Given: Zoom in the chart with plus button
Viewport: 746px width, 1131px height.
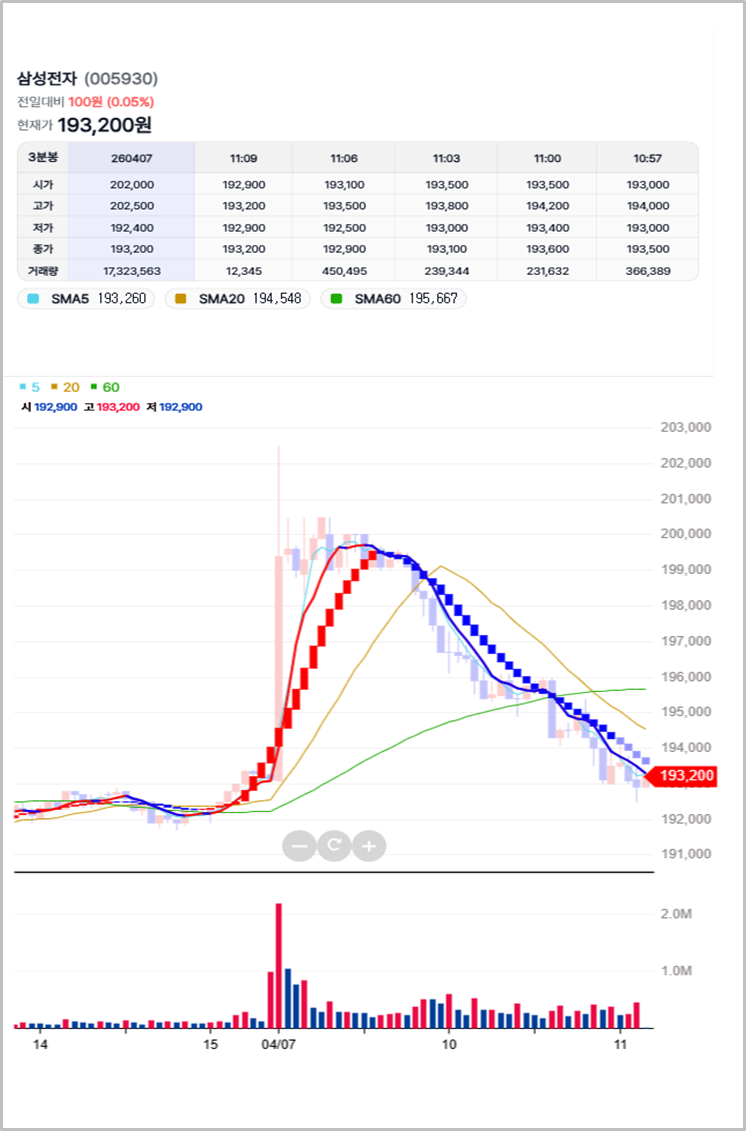Looking at the screenshot, I should [369, 845].
